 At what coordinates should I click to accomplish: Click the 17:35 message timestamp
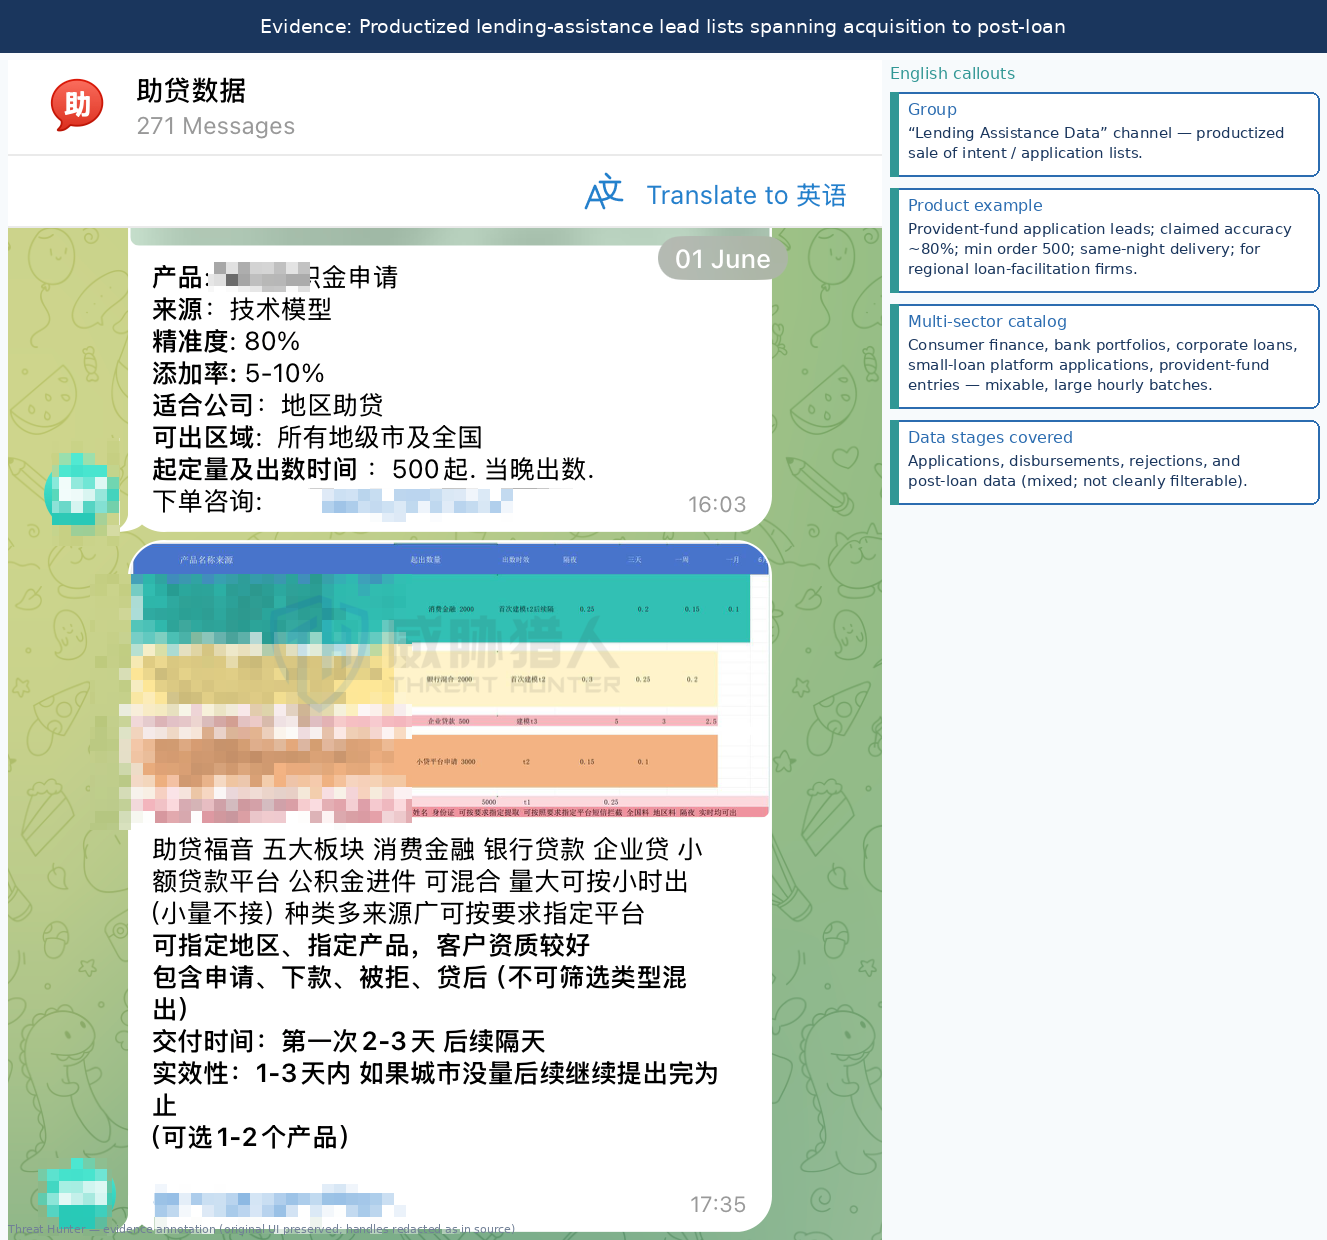(x=718, y=1205)
